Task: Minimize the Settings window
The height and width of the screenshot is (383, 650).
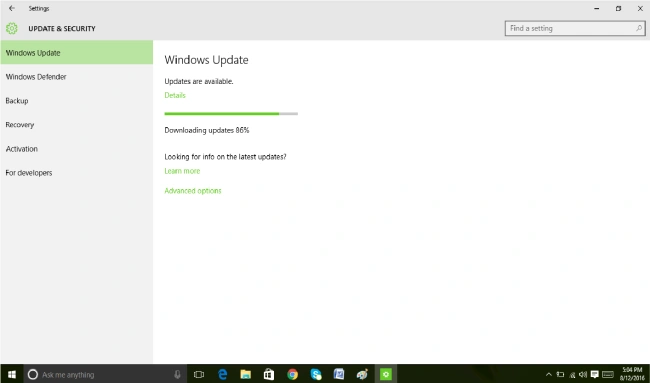Action: 597,8
